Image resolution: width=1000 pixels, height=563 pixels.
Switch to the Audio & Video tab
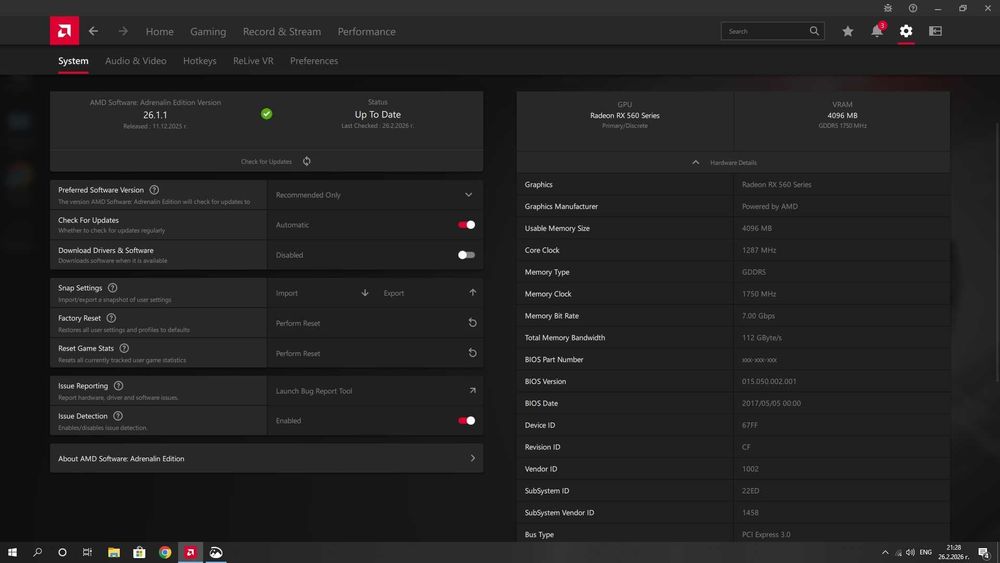[x=136, y=61]
